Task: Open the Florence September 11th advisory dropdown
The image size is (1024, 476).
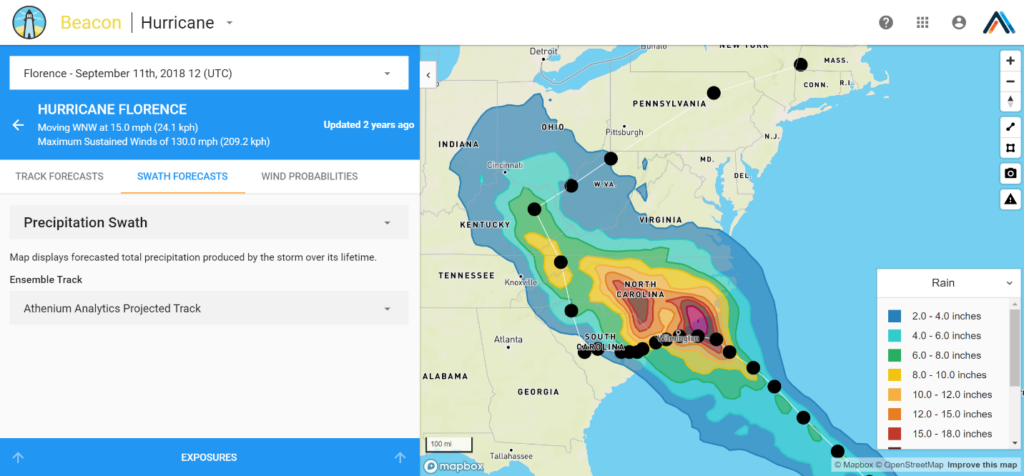Action: [209, 73]
